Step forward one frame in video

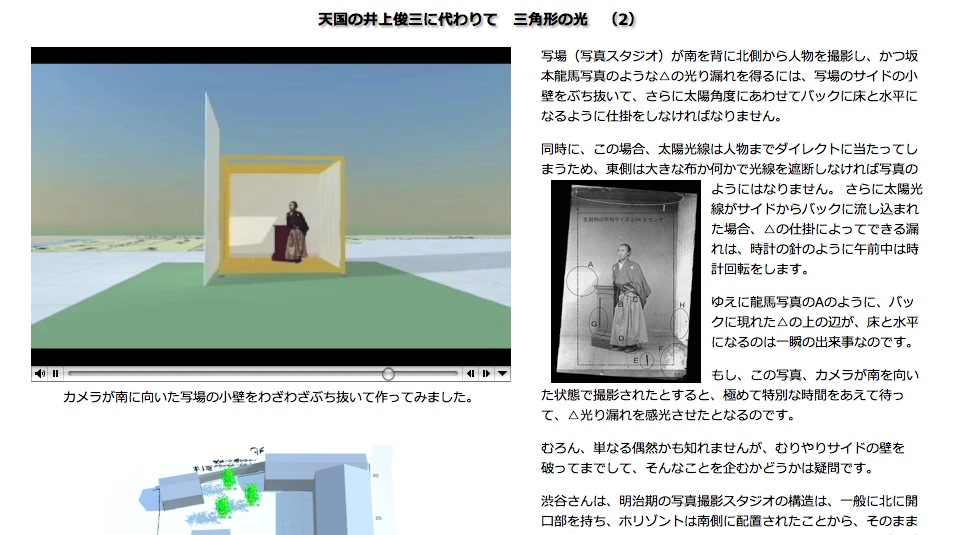point(485,374)
